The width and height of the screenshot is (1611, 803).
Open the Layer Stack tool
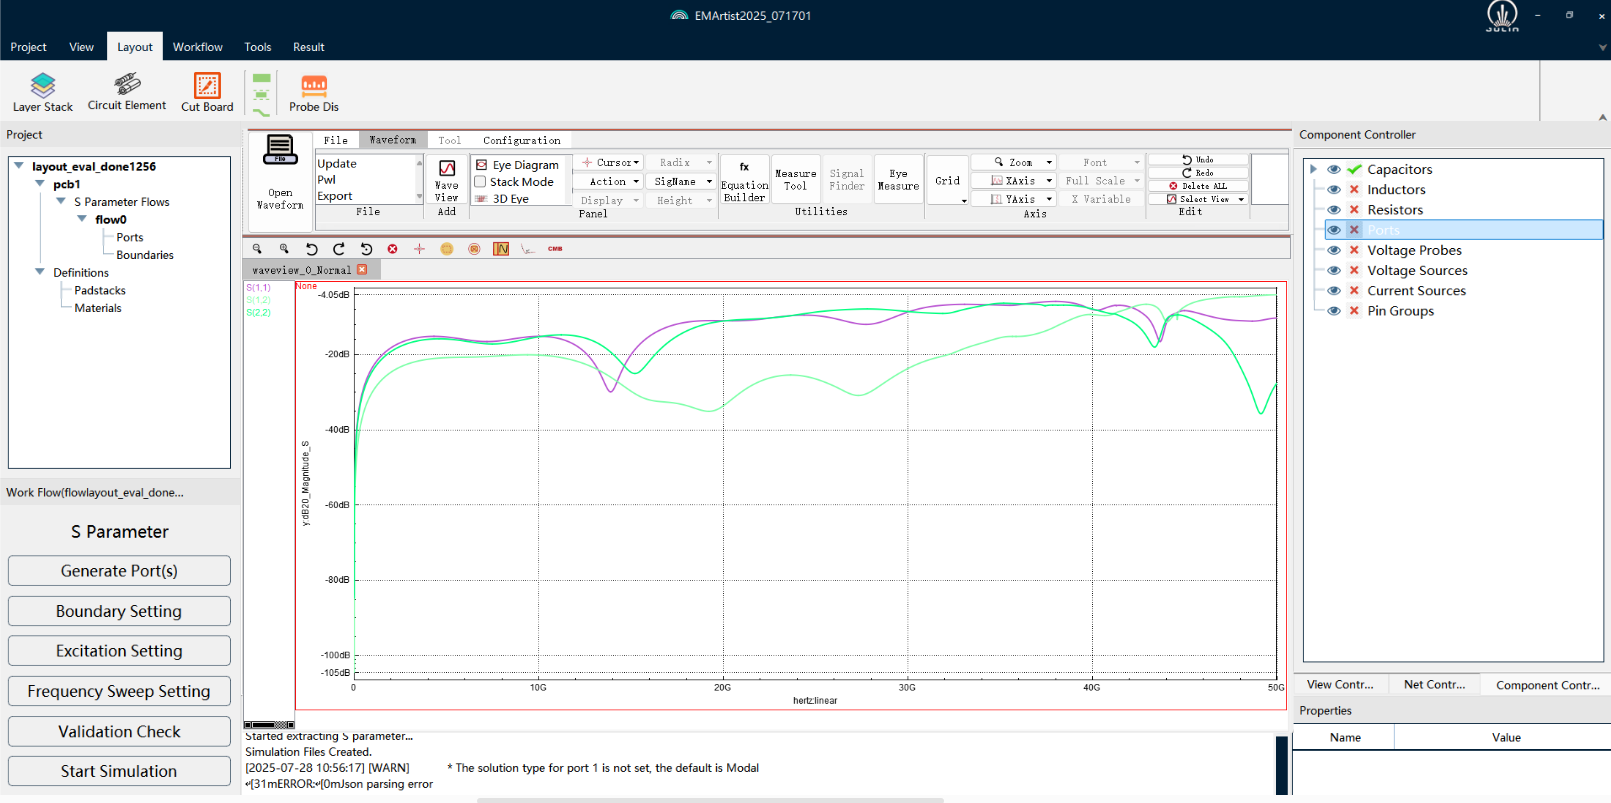click(43, 92)
